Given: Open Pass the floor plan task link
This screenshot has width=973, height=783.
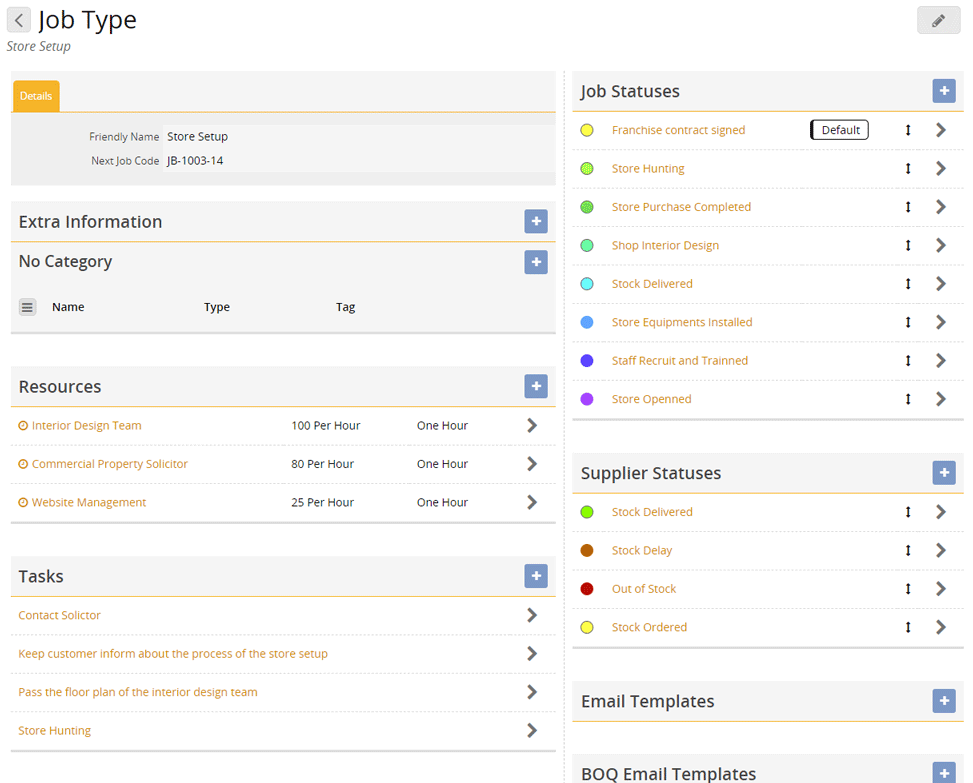Looking at the screenshot, I should click(138, 692).
